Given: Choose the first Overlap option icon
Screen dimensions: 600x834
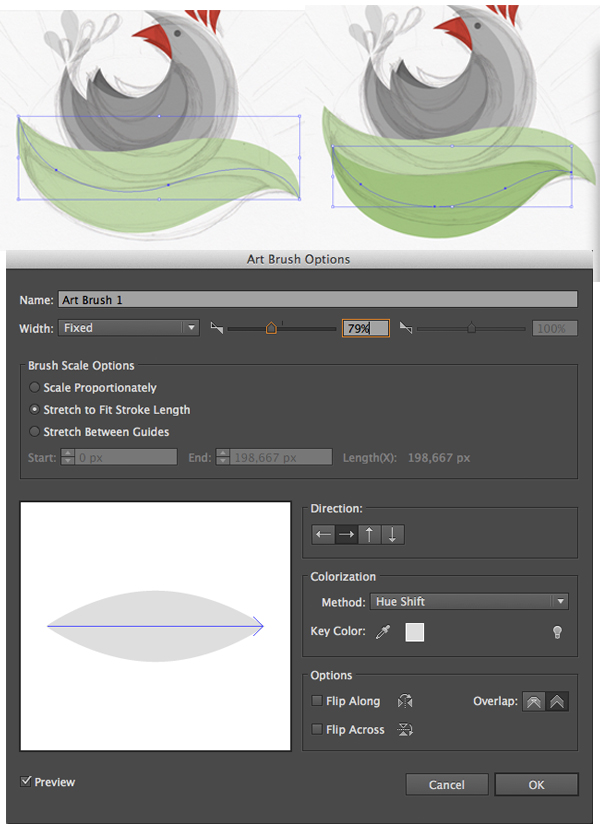Looking at the screenshot, I should 534,702.
